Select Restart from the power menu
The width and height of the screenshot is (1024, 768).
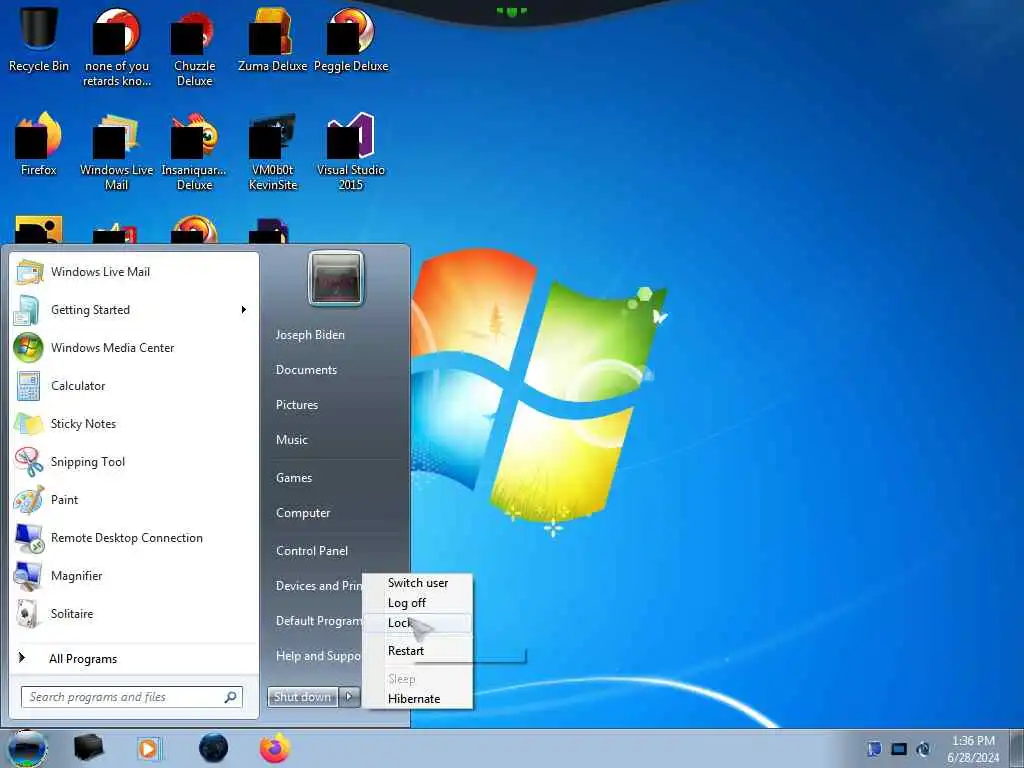click(417, 650)
